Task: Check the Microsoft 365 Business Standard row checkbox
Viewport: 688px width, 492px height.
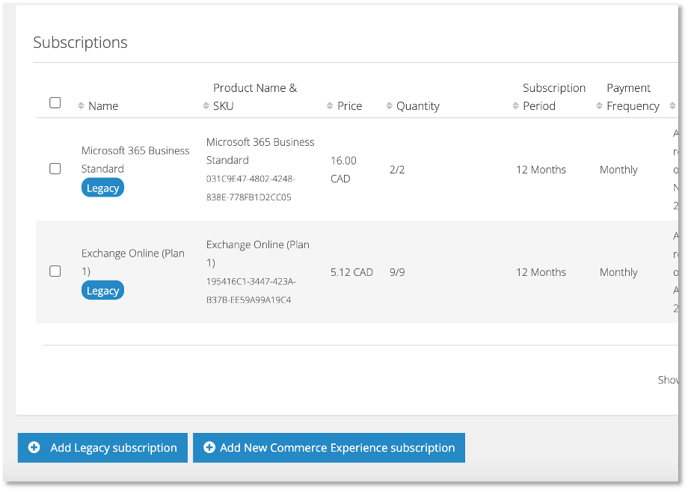Action: (55, 169)
